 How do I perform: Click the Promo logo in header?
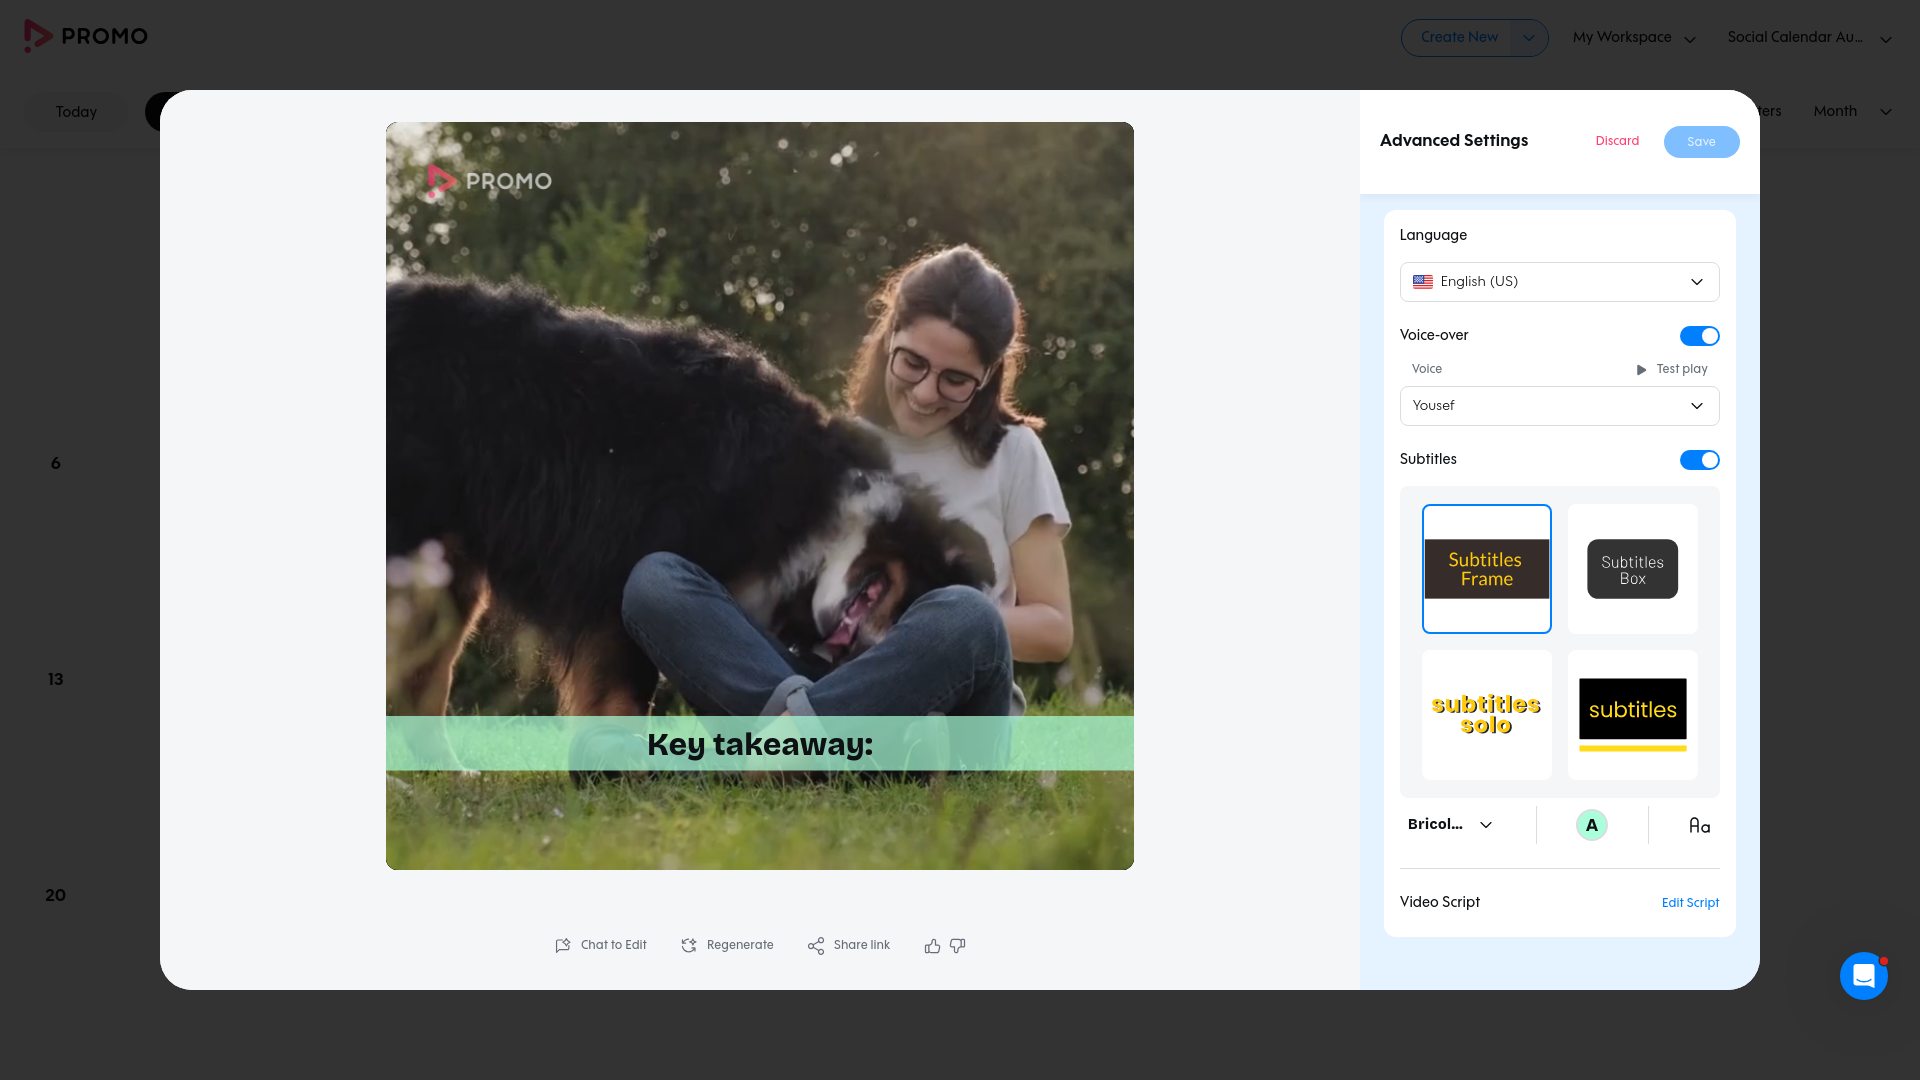[86, 36]
